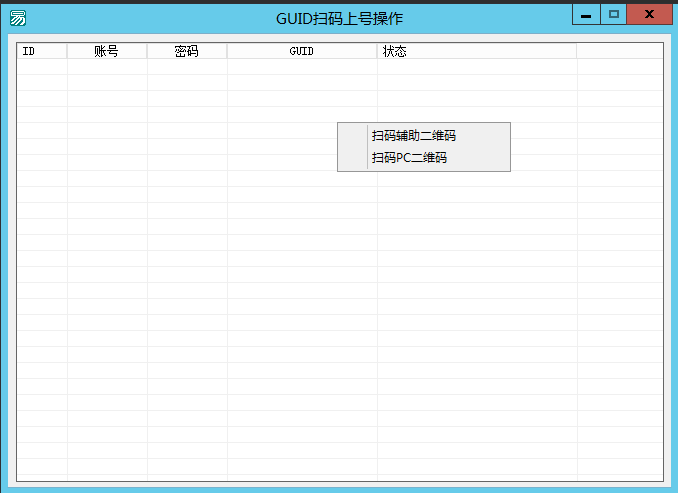Click the first empty cell under 账号
Image resolution: width=678 pixels, height=493 pixels.
click(107, 67)
